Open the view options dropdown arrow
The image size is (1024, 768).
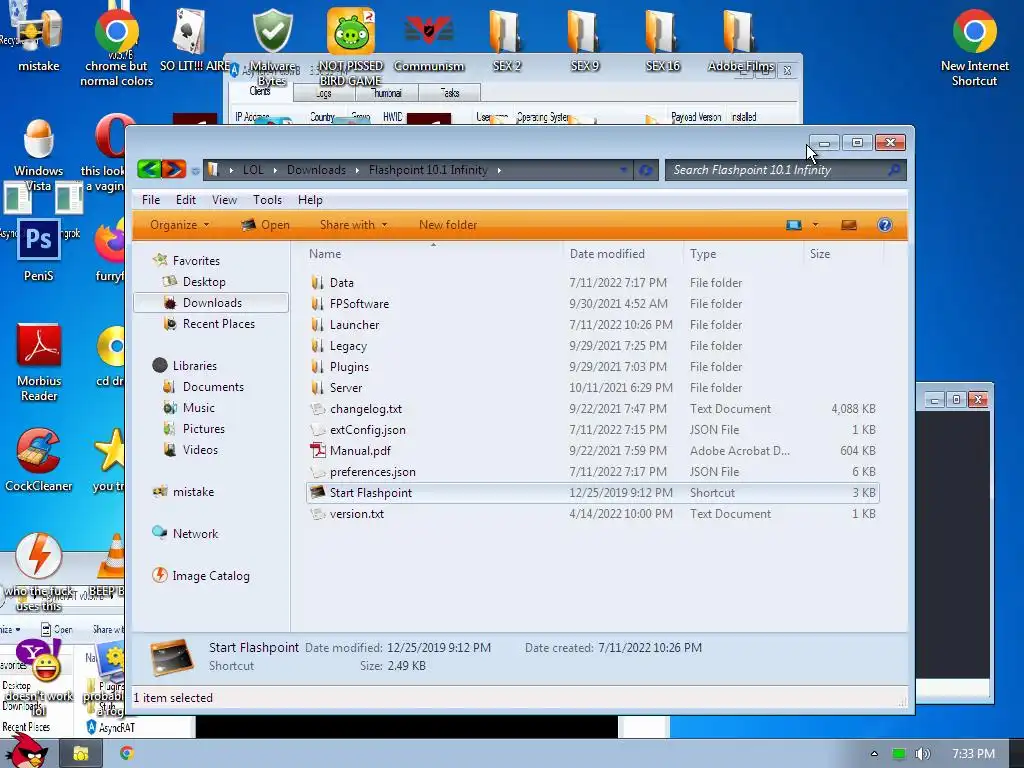click(x=815, y=225)
